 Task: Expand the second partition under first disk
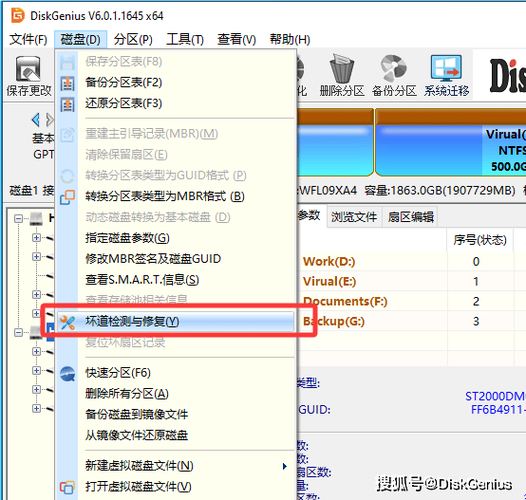(x=36, y=257)
